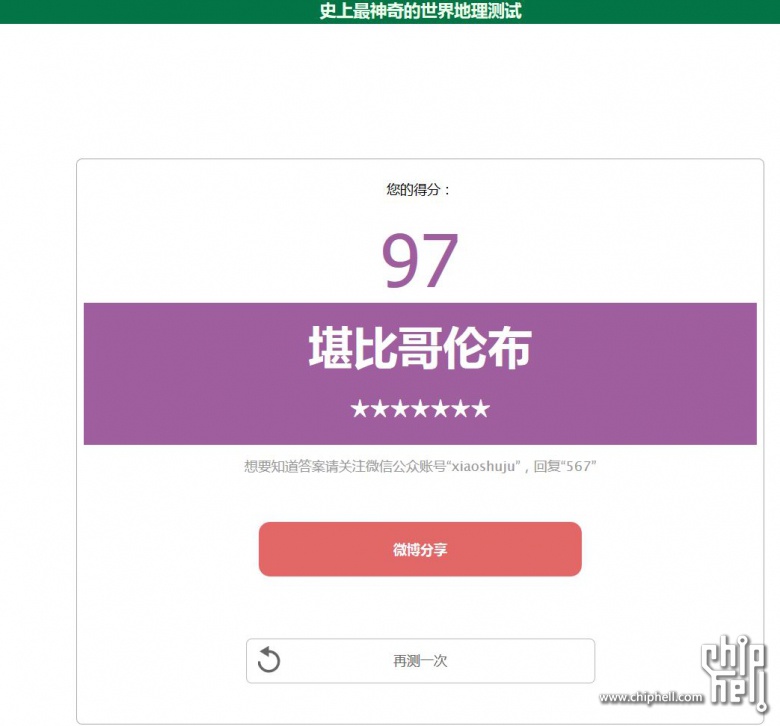Click the 史上最神奇的世界地理测试 page header

[x=420, y=11]
